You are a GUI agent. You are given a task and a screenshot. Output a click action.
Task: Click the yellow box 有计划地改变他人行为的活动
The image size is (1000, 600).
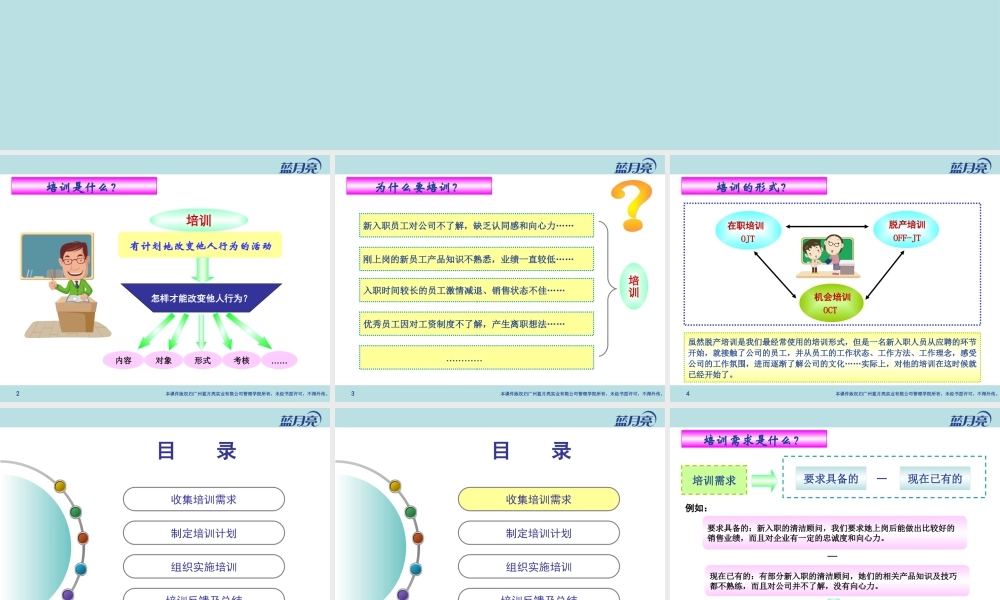pos(200,245)
